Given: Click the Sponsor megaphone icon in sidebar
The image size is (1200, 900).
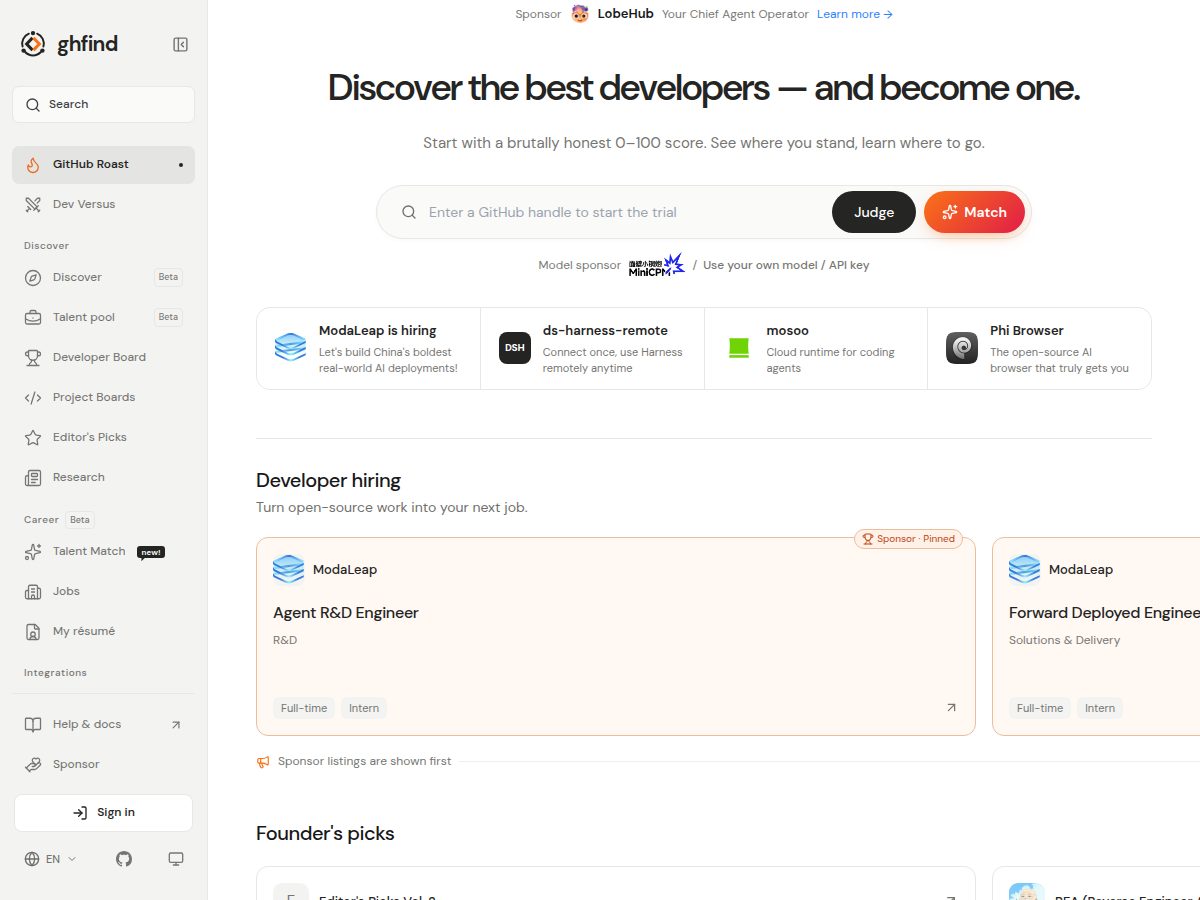Looking at the screenshot, I should [33, 765].
